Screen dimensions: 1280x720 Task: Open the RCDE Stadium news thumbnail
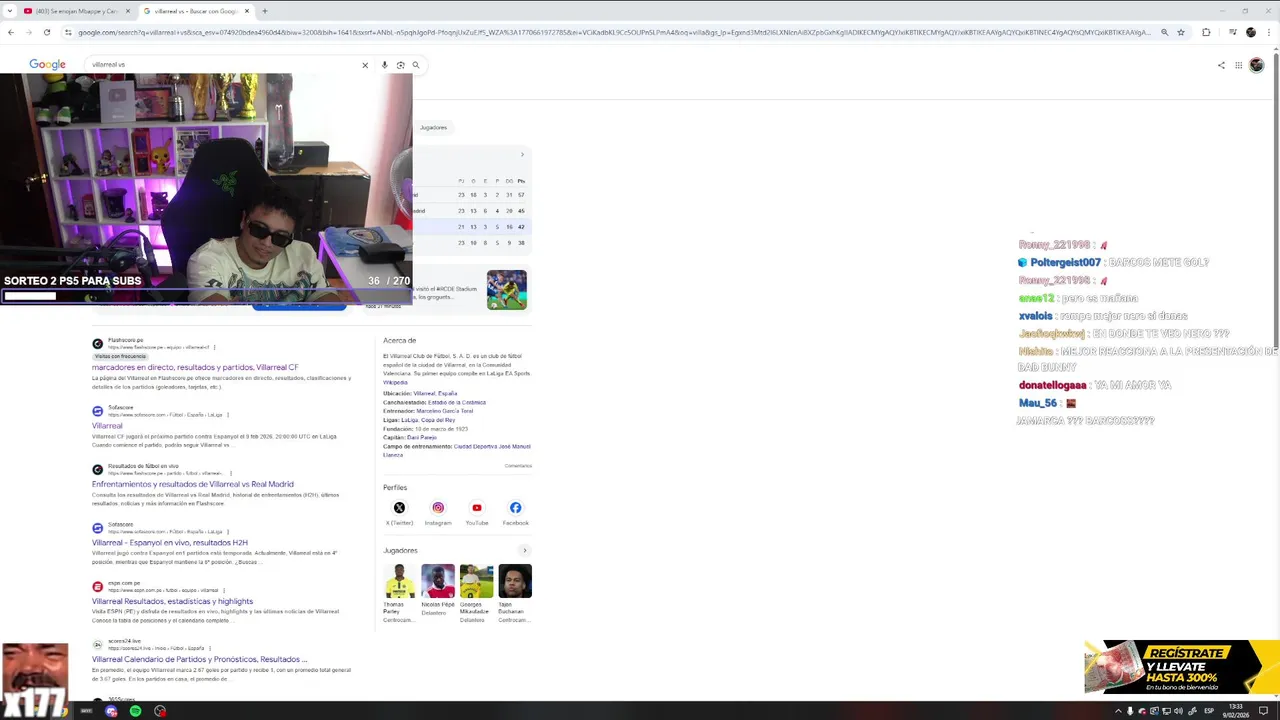point(507,290)
